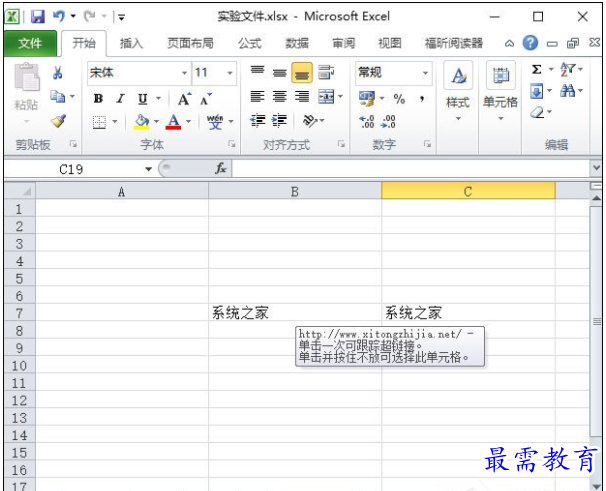Decrease the indent level

[x=257, y=121]
